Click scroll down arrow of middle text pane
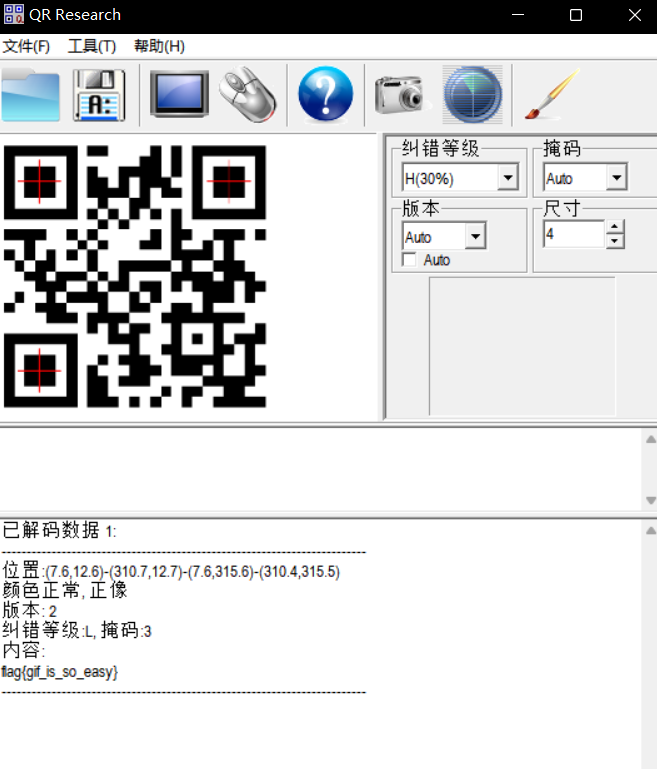657x769 pixels. click(x=651, y=500)
